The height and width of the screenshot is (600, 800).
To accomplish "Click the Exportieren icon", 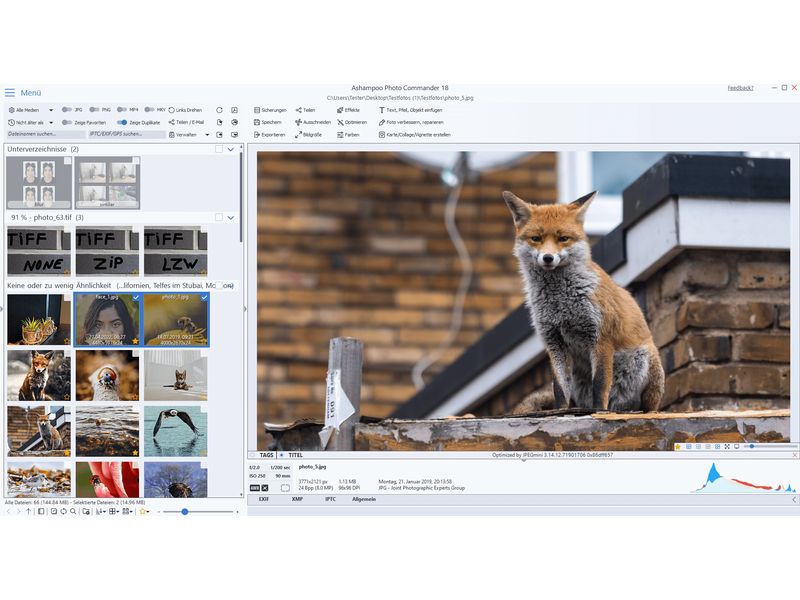I will [x=257, y=135].
